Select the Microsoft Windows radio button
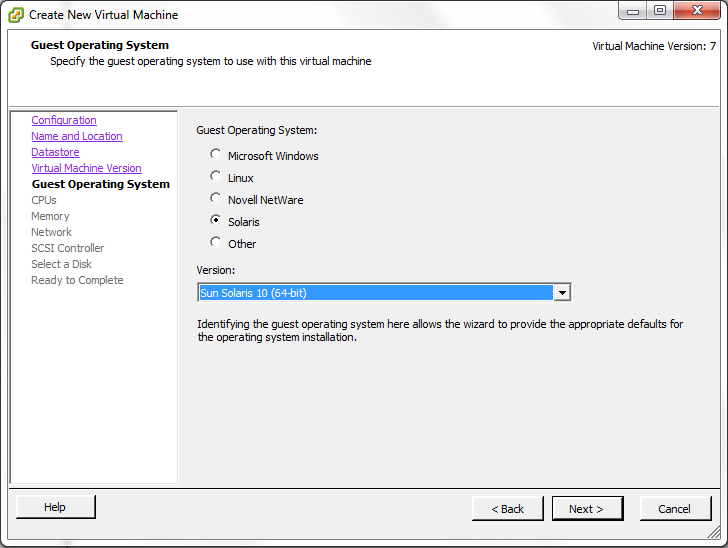Viewport: 728px width, 548px height. pyautogui.click(x=215, y=154)
